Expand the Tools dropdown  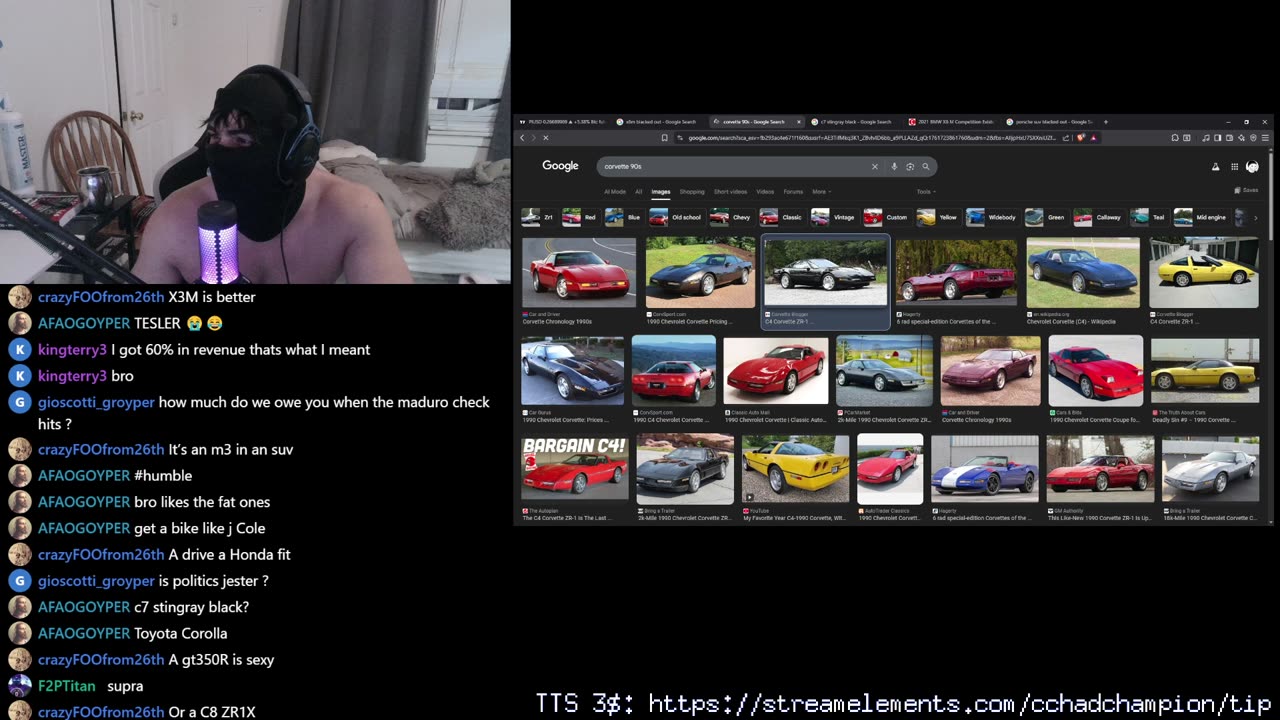click(925, 191)
